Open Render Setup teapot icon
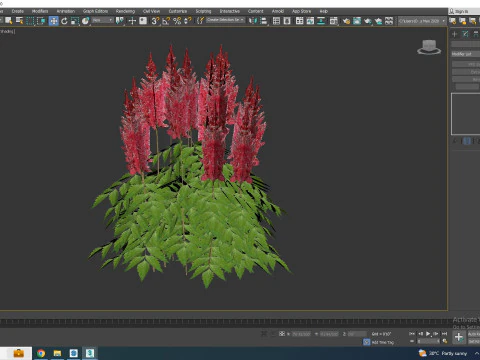This screenshot has height=360, width=480. [346, 21]
